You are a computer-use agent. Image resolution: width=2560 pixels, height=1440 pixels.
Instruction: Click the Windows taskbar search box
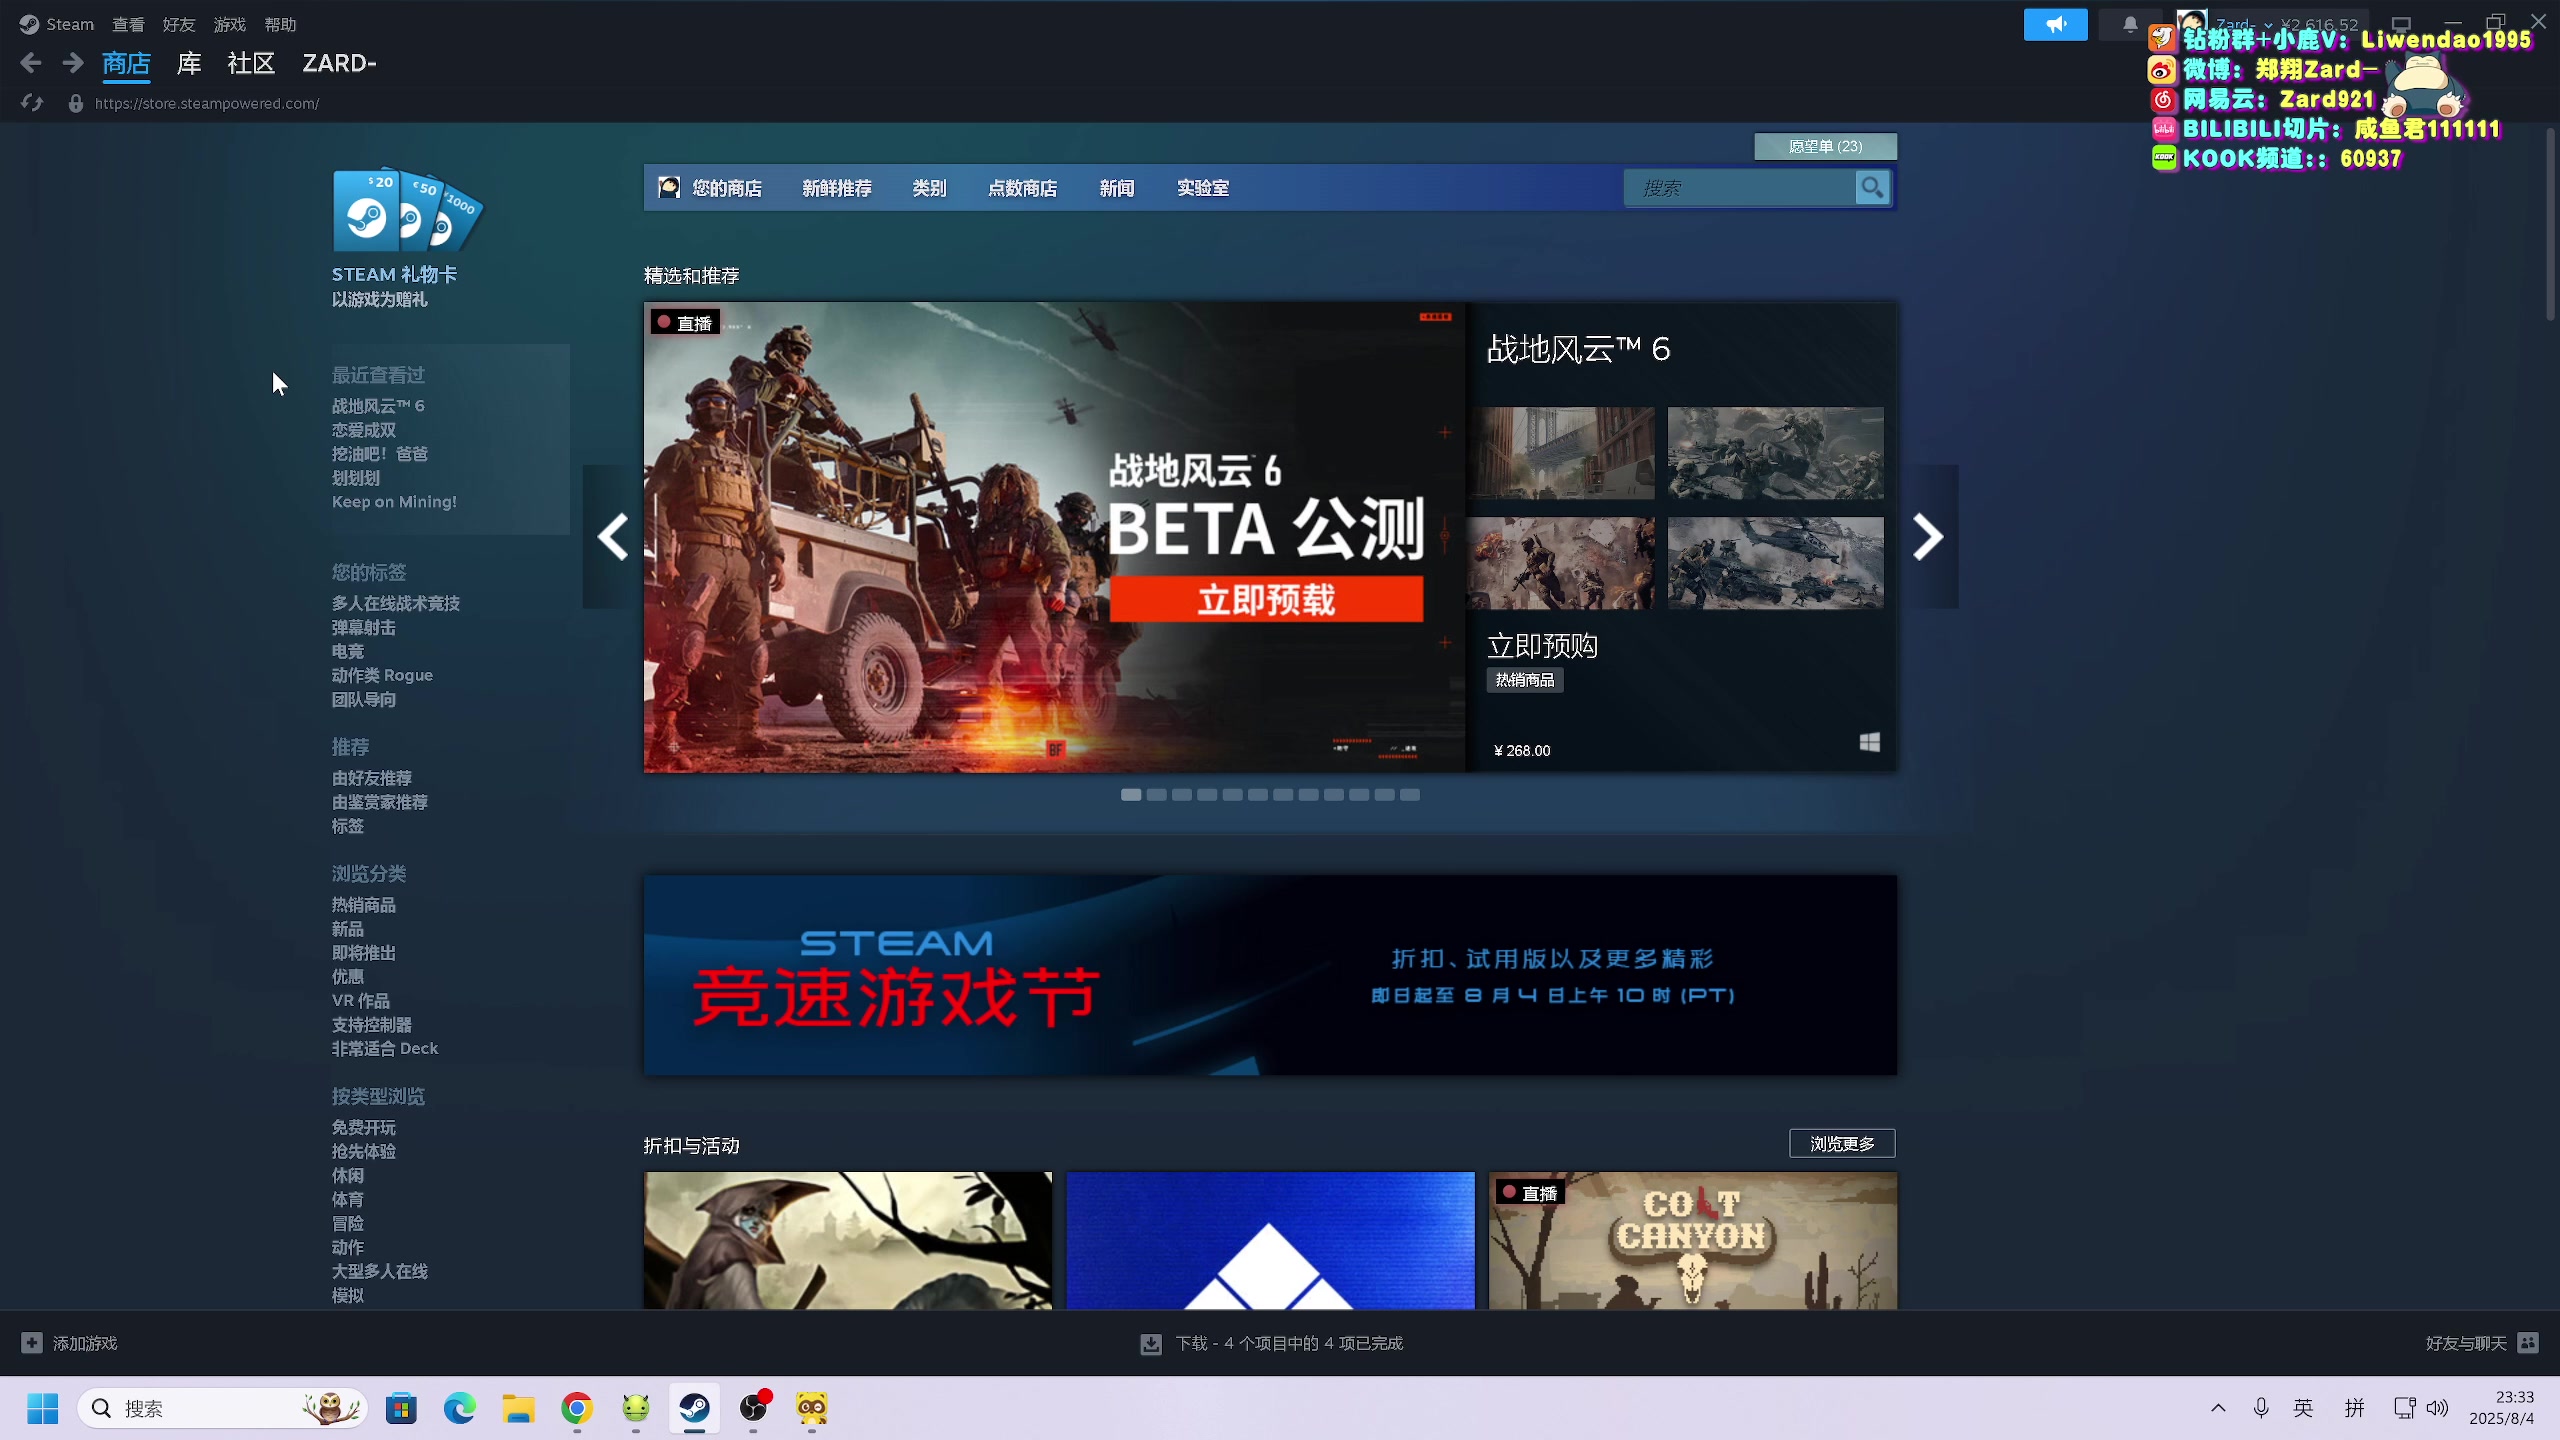(x=222, y=1409)
